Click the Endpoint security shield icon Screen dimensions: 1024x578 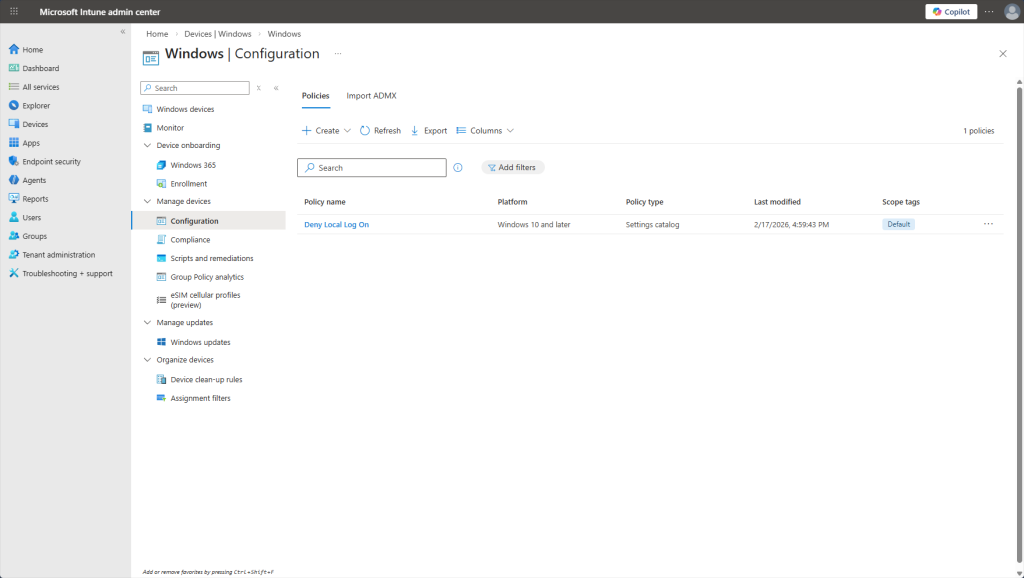point(14,161)
